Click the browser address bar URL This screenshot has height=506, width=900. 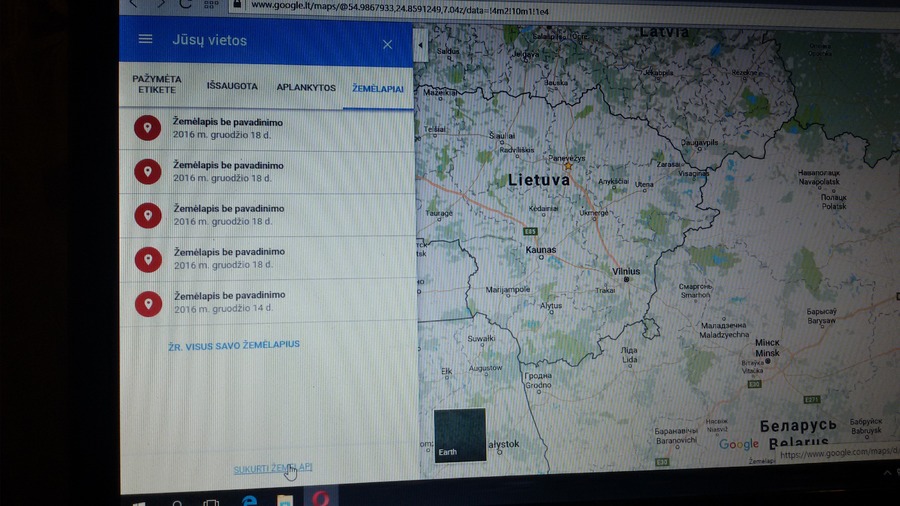click(400, 7)
